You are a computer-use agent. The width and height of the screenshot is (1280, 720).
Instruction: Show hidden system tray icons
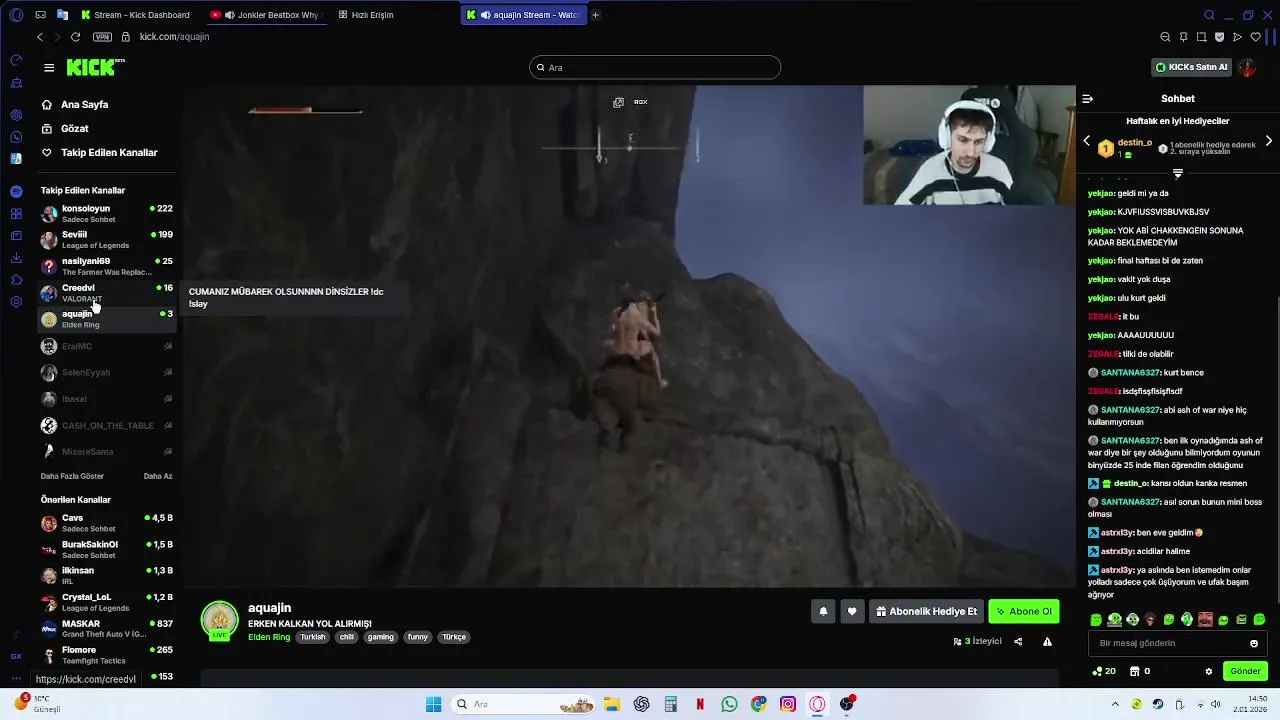pos(1114,704)
